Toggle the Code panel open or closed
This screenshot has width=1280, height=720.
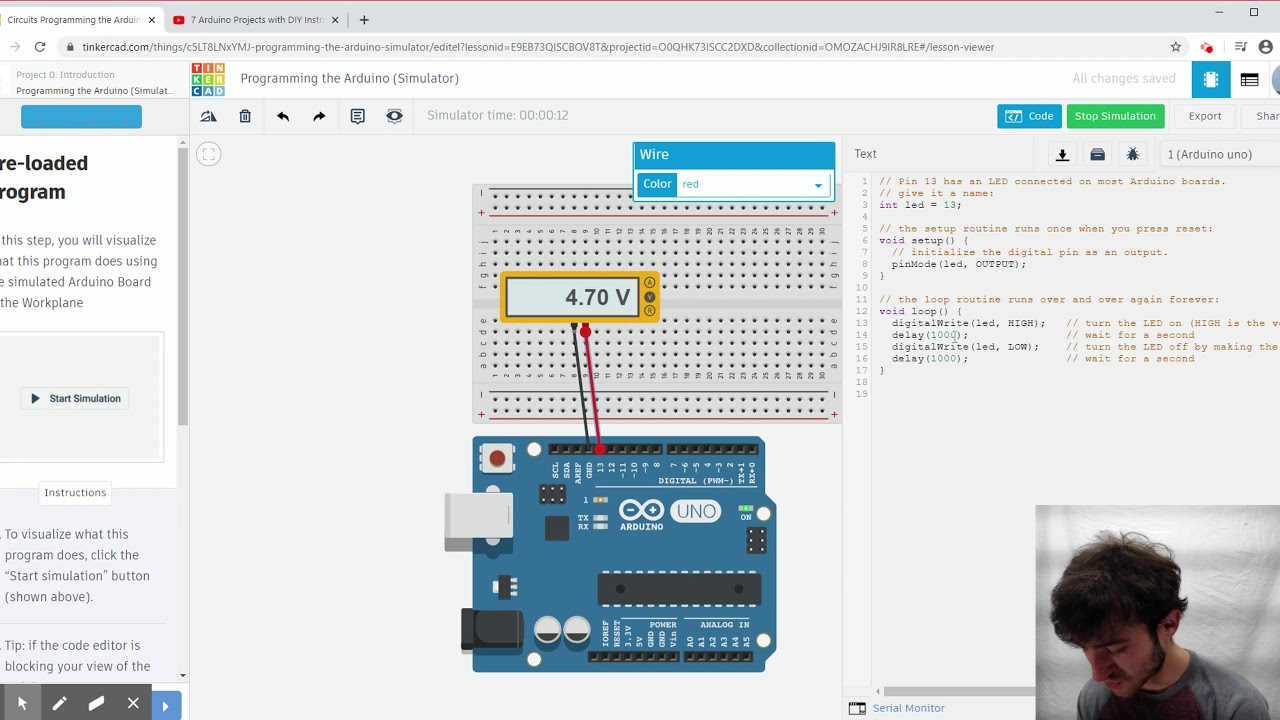pyautogui.click(x=1029, y=116)
